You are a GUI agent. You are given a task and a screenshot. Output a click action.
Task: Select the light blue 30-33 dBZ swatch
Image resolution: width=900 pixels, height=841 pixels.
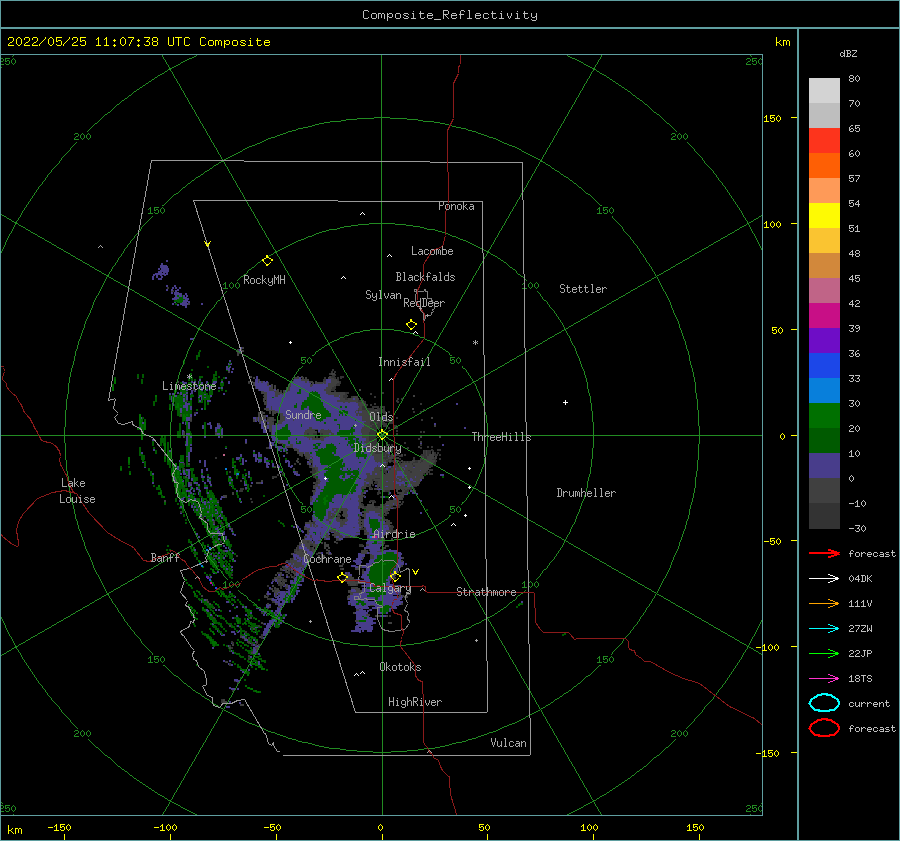point(824,391)
